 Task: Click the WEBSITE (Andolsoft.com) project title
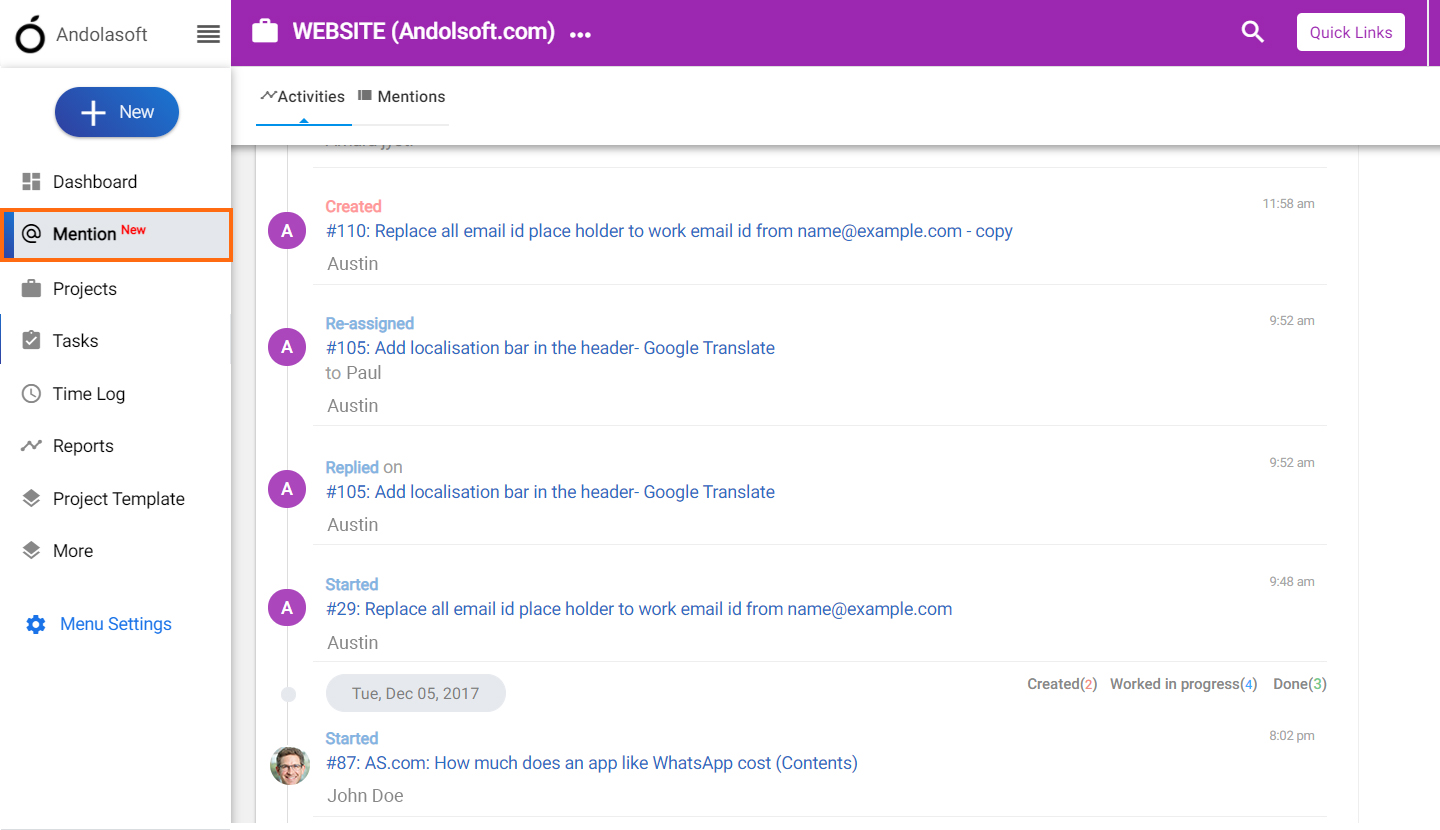pyautogui.click(x=424, y=32)
